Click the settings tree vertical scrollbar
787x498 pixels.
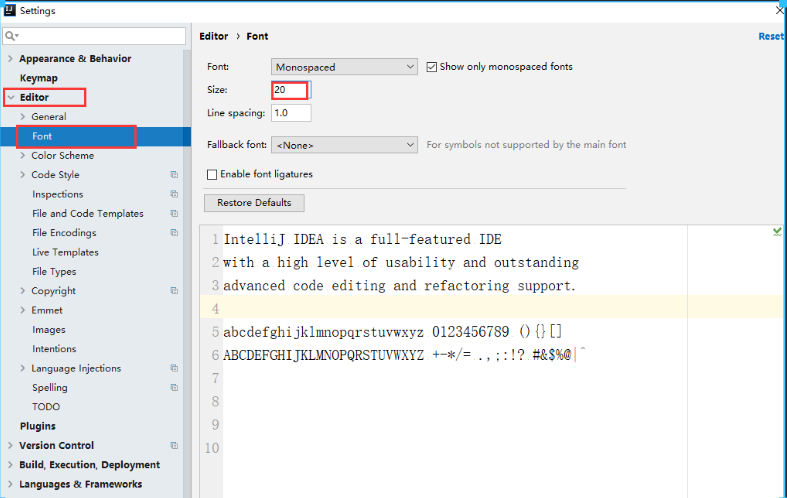pyautogui.click(x=187, y=274)
